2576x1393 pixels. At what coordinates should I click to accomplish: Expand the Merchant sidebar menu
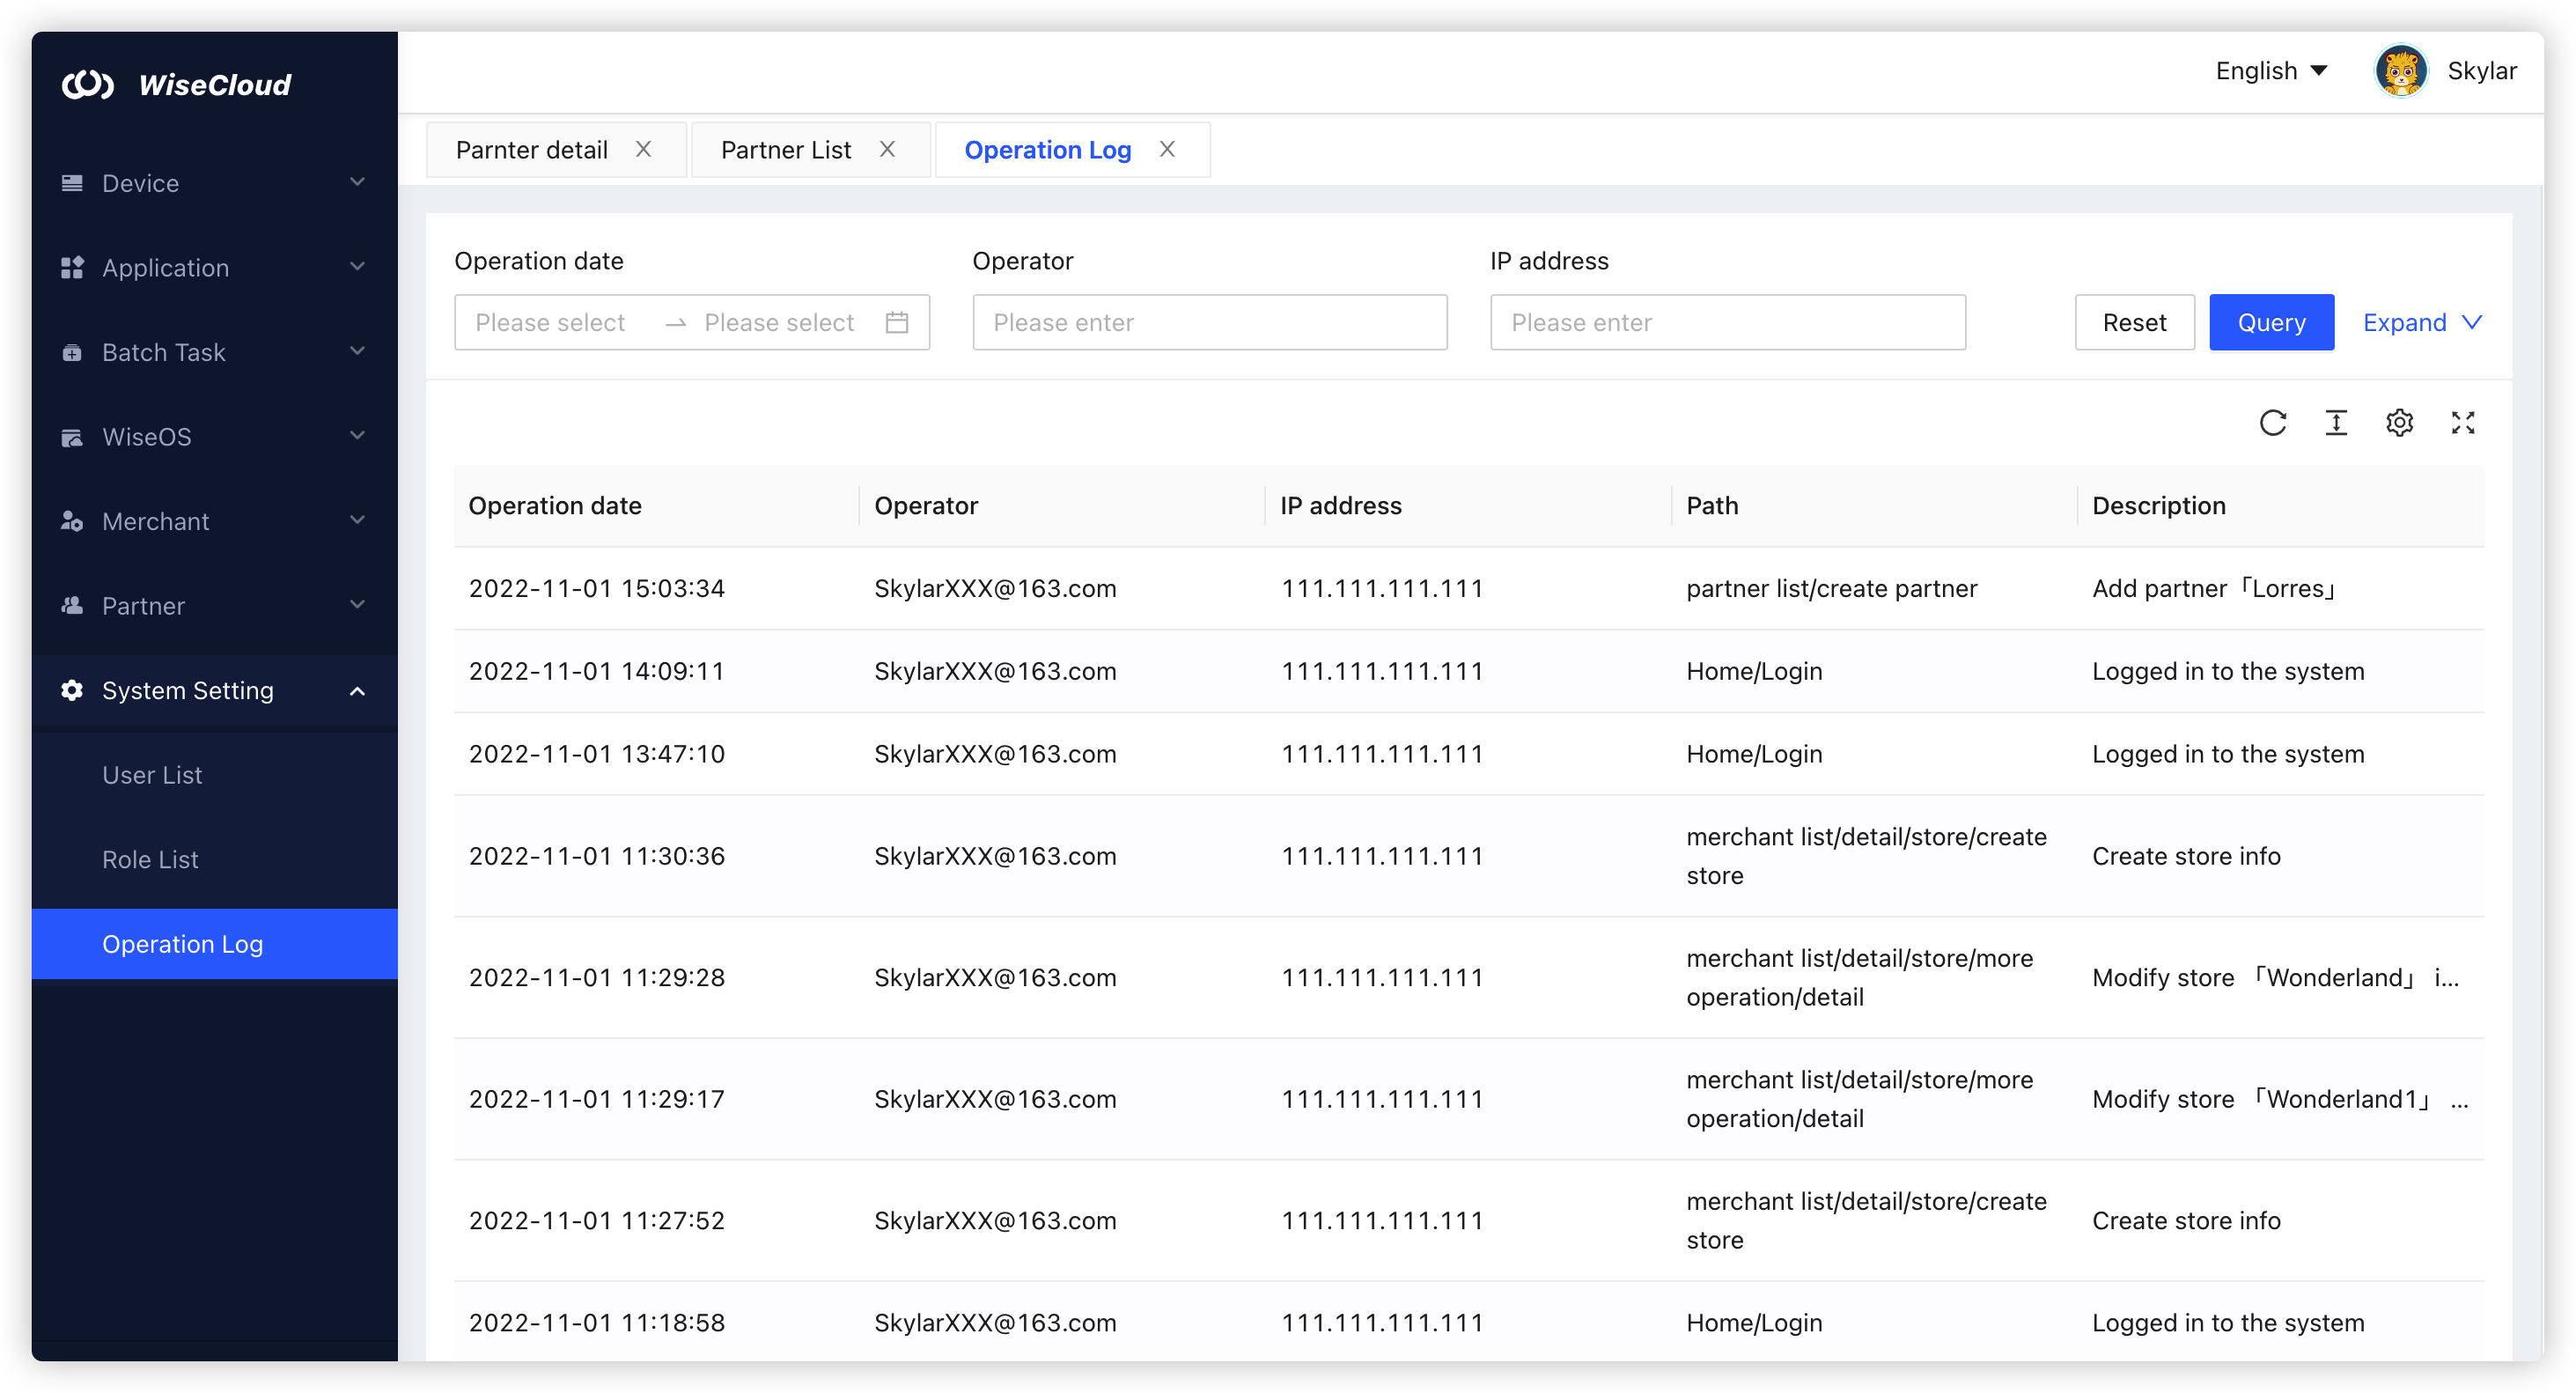[x=214, y=521]
